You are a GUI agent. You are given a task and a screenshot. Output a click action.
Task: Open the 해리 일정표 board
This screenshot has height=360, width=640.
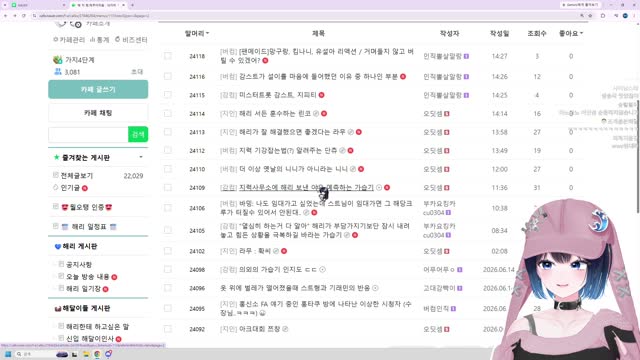(x=89, y=227)
